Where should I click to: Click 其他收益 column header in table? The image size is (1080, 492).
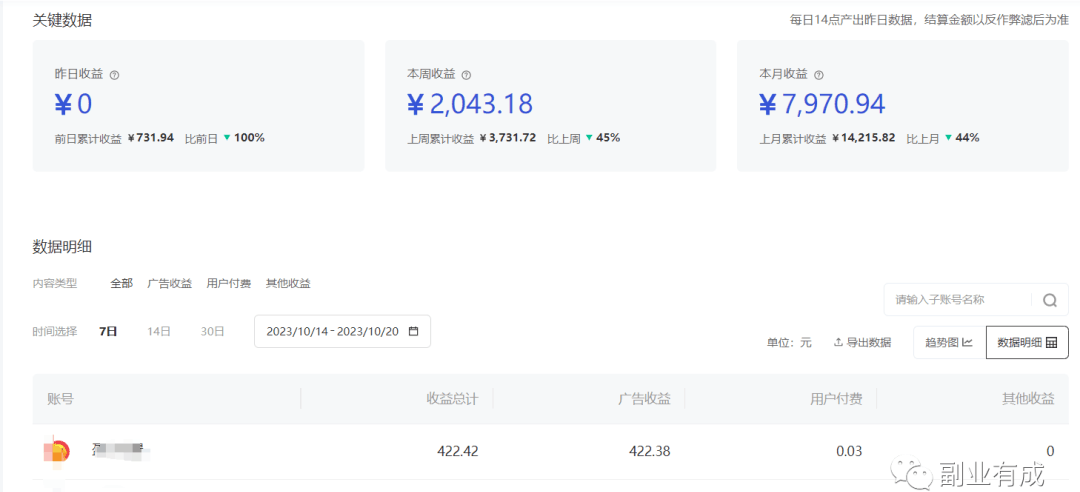1028,398
